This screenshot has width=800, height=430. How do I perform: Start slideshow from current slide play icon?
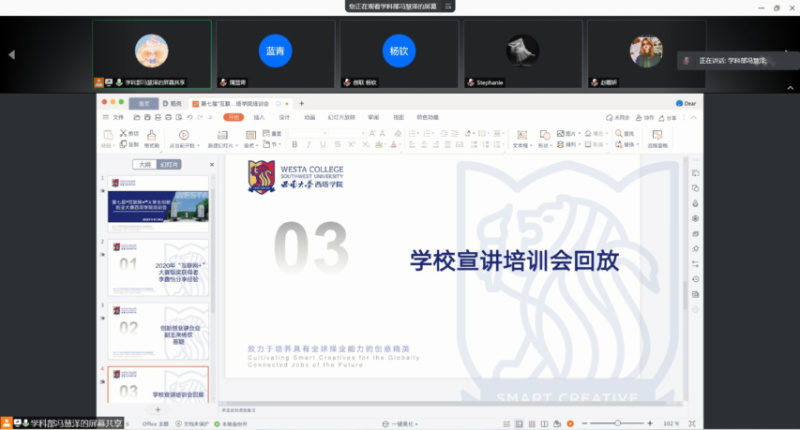point(183,134)
